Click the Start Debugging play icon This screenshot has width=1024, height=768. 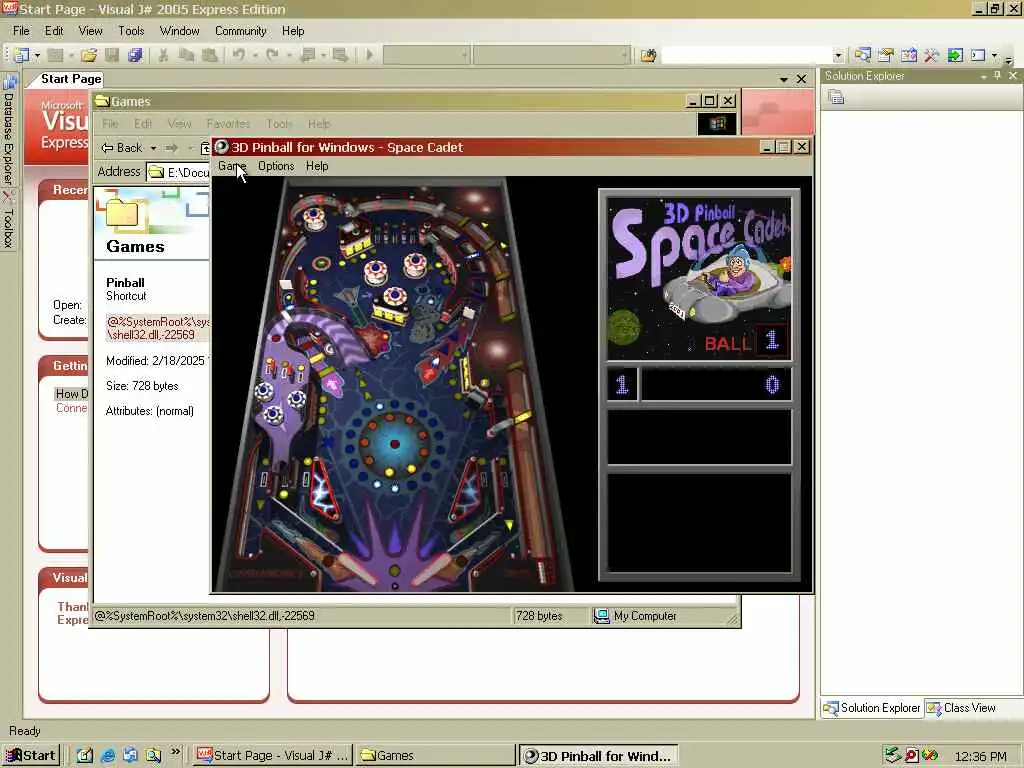[x=369, y=56]
